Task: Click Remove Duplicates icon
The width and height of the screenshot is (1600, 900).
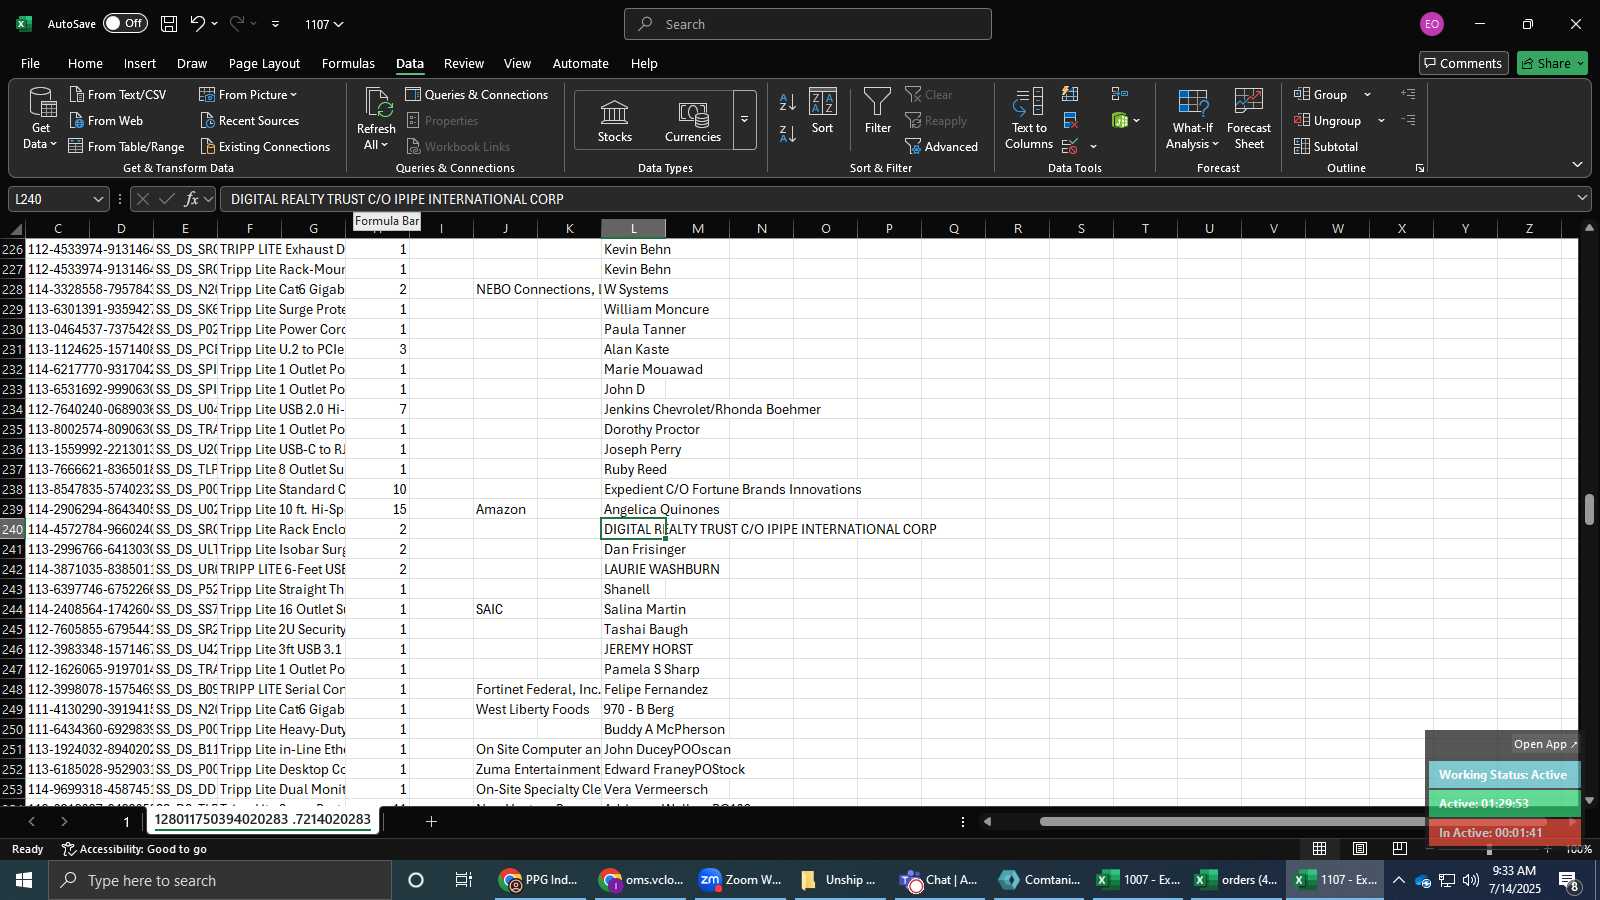Action: tap(1070, 120)
